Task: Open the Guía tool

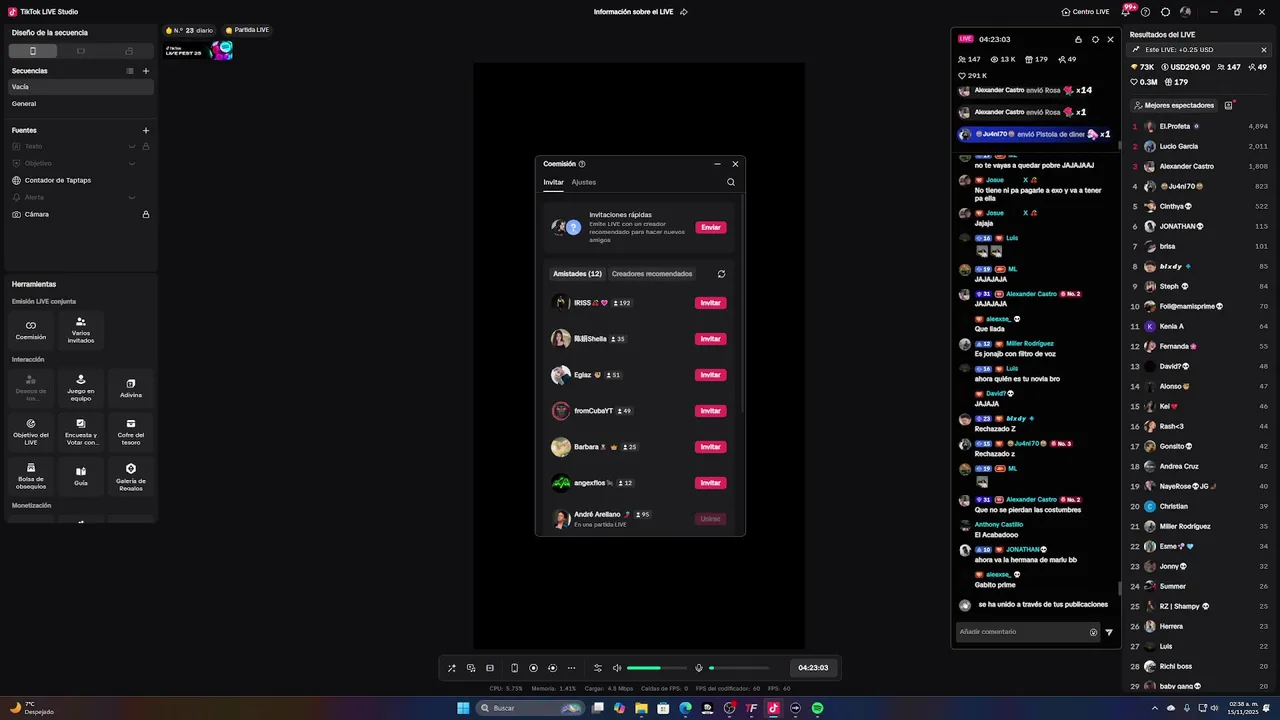Action: 81,476
